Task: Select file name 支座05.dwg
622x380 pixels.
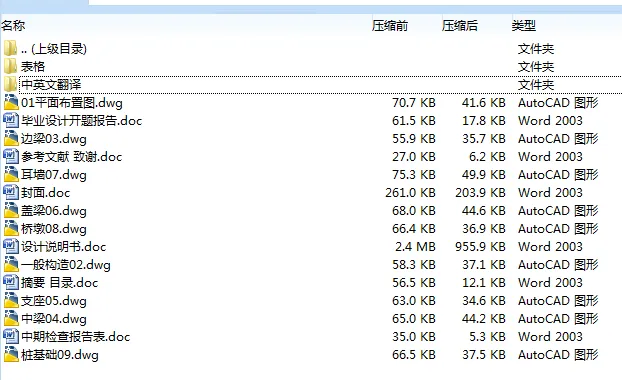Action: (x=54, y=301)
